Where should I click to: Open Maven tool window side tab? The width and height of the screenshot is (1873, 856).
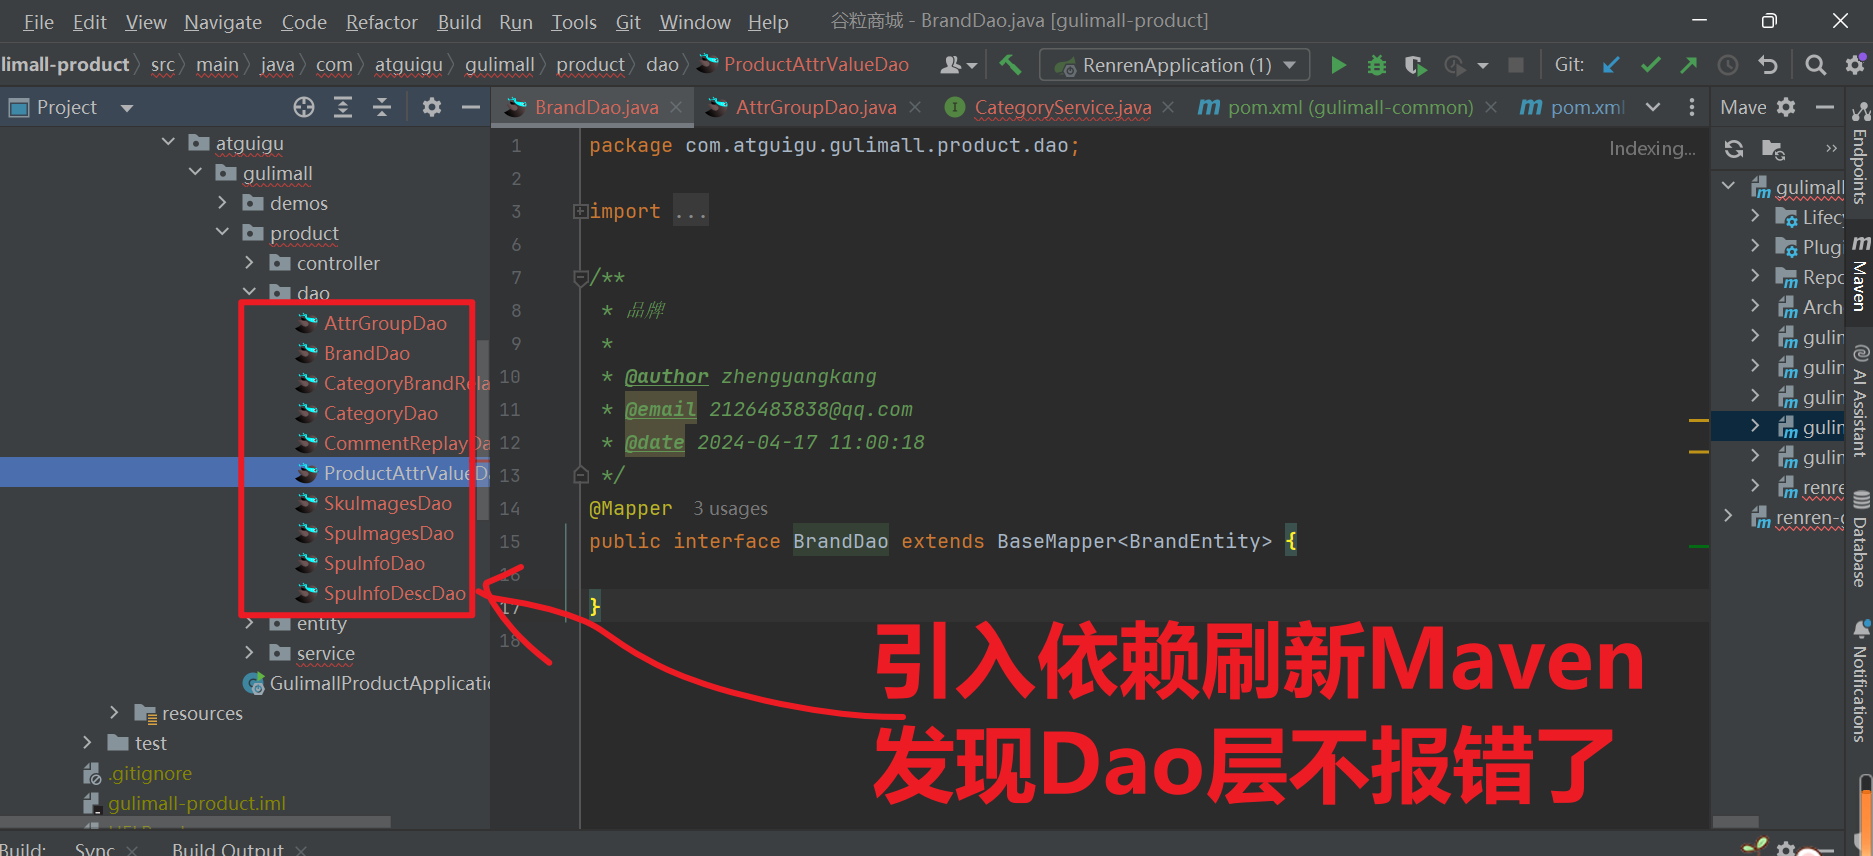[1859, 275]
